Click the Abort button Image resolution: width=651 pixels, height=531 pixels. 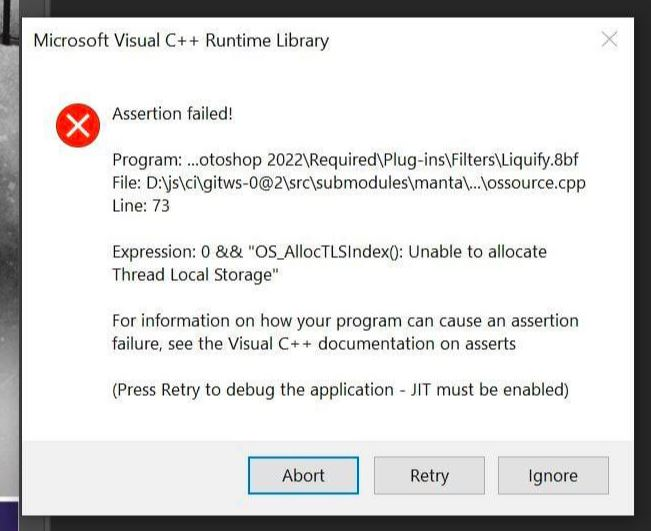[303, 476]
